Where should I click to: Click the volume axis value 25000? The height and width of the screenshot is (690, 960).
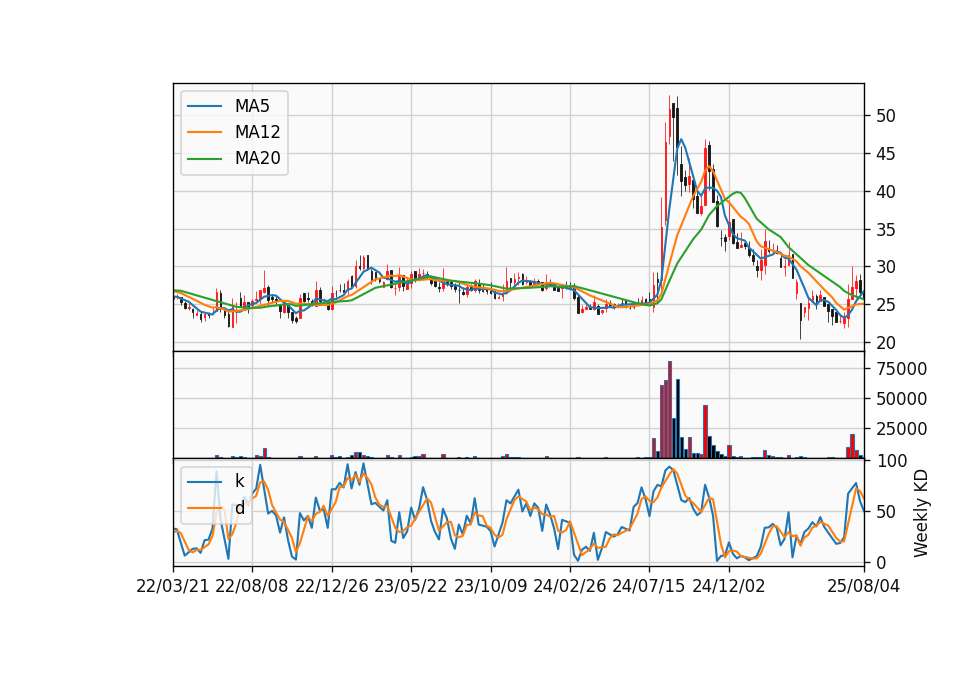[x=901, y=429]
